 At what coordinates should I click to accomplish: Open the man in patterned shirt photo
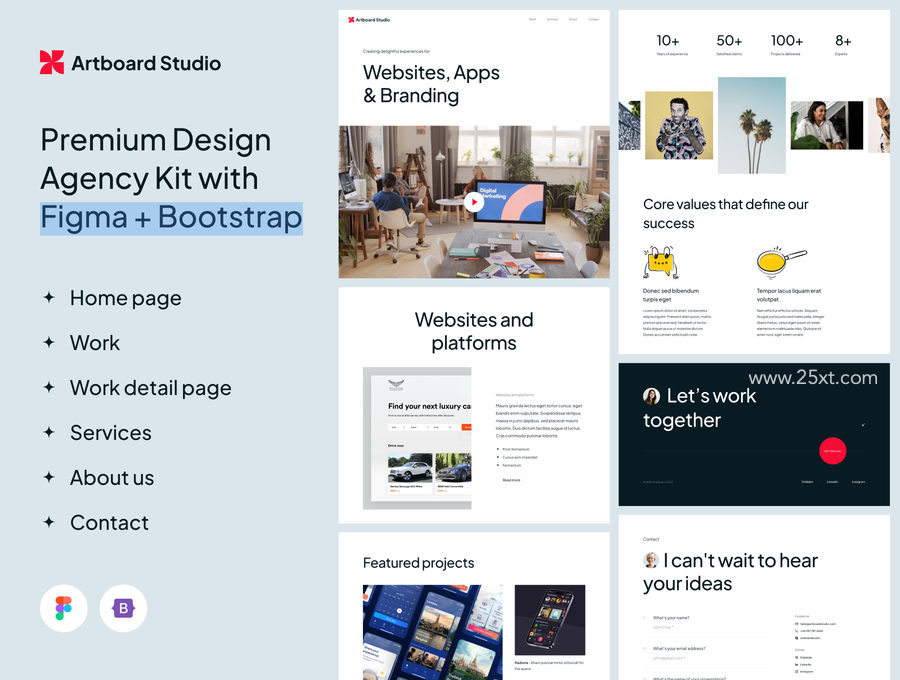tap(679, 125)
